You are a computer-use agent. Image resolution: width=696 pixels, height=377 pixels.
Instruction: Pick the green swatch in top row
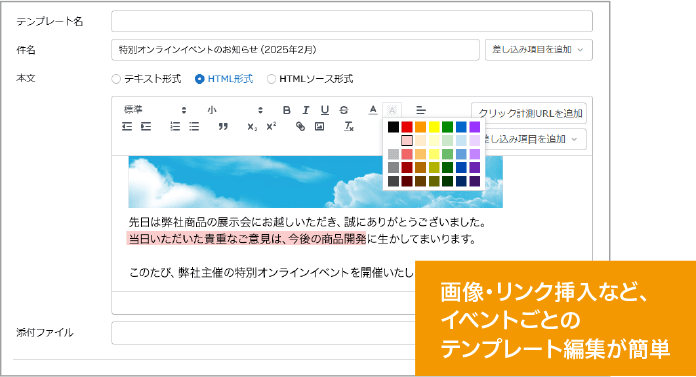(x=447, y=127)
